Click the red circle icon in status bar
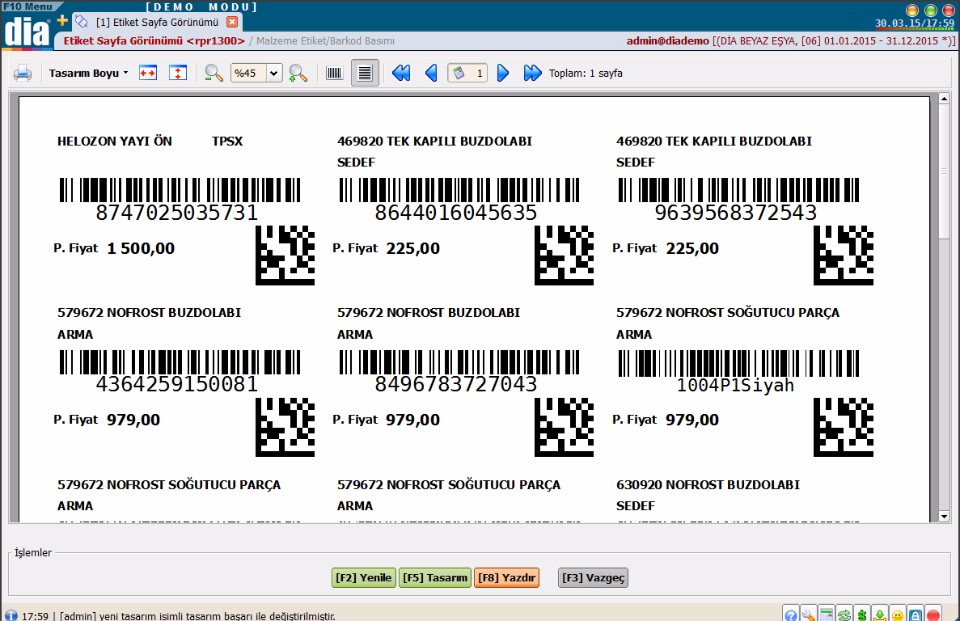Image resolution: width=960 pixels, height=621 pixels. point(934,615)
